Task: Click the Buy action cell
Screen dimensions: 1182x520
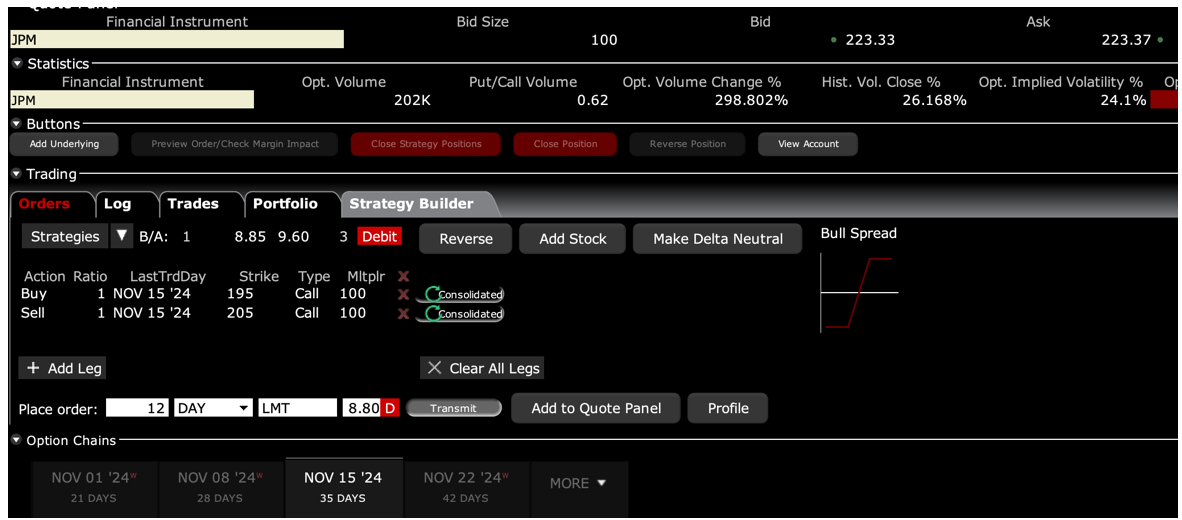Action: pos(33,294)
